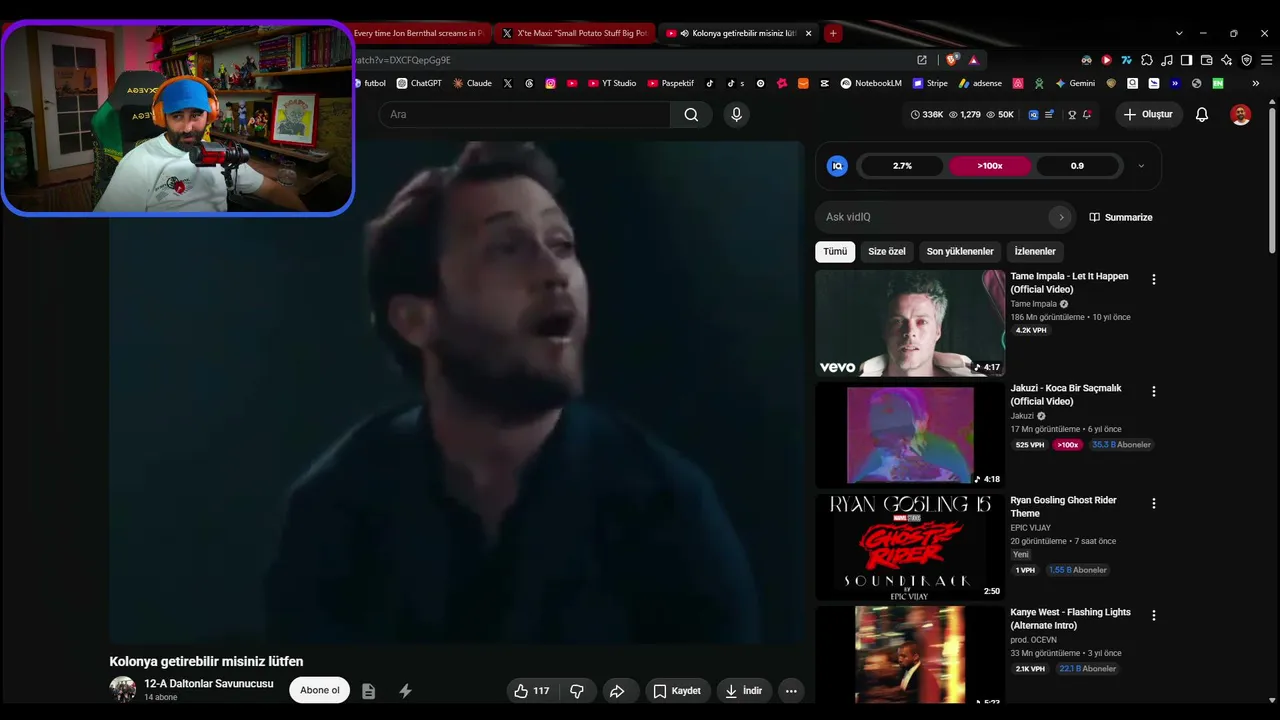The width and height of the screenshot is (1280, 720).
Task: Open more actions three-dot menu under video
Action: (791, 691)
